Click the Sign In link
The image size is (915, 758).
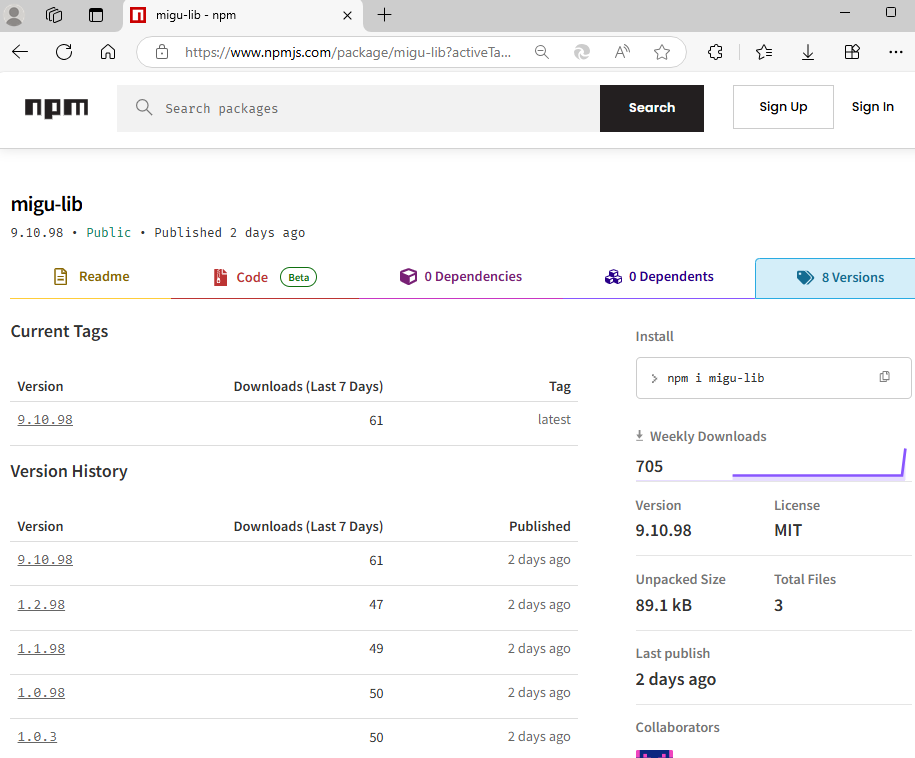tap(872, 107)
